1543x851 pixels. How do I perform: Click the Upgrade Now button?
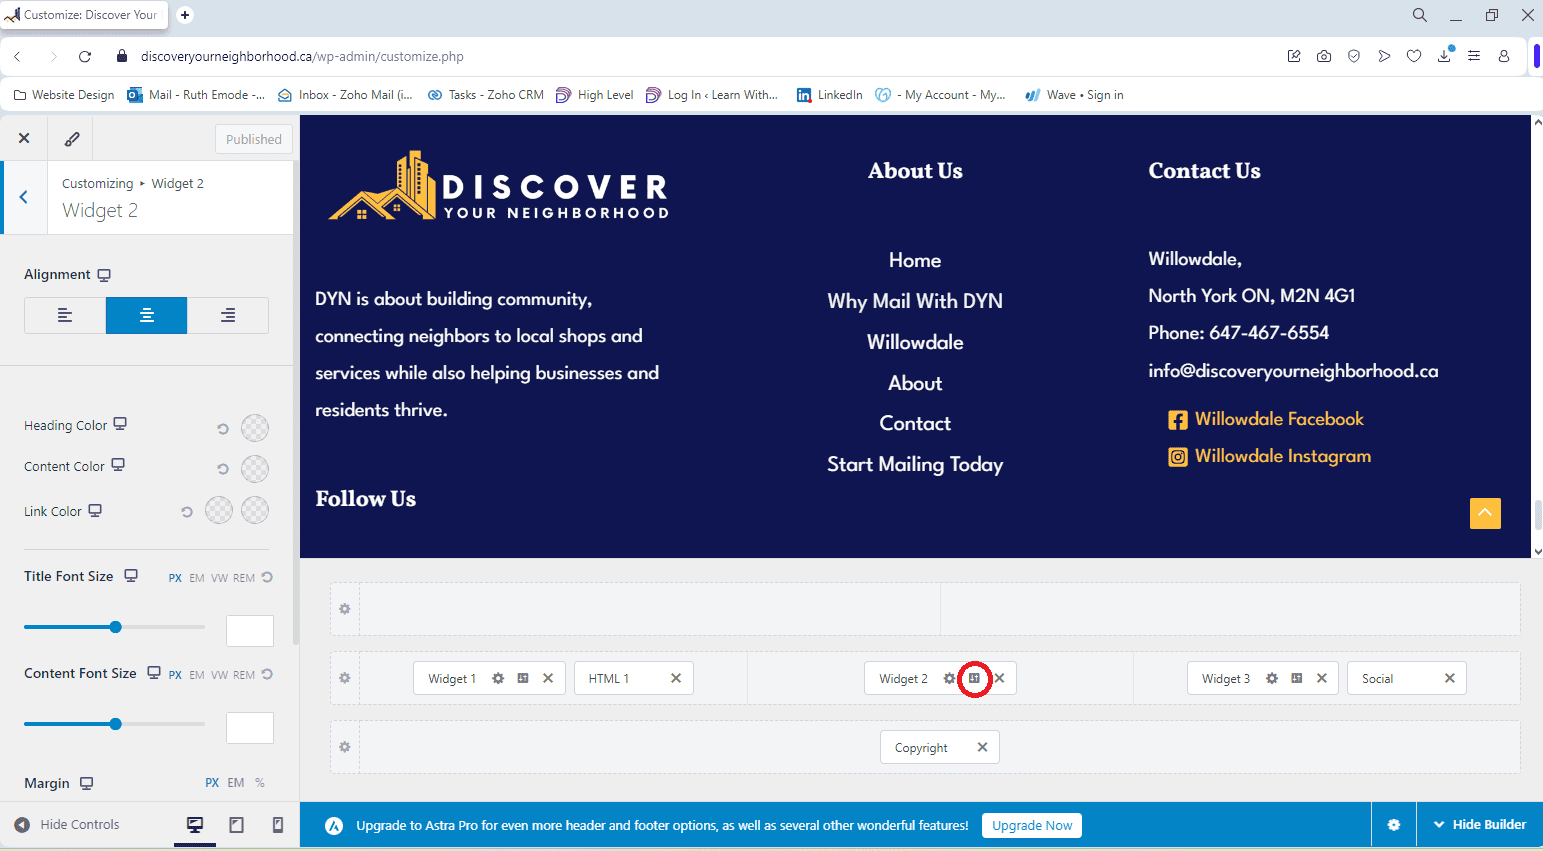[x=1032, y=825]
